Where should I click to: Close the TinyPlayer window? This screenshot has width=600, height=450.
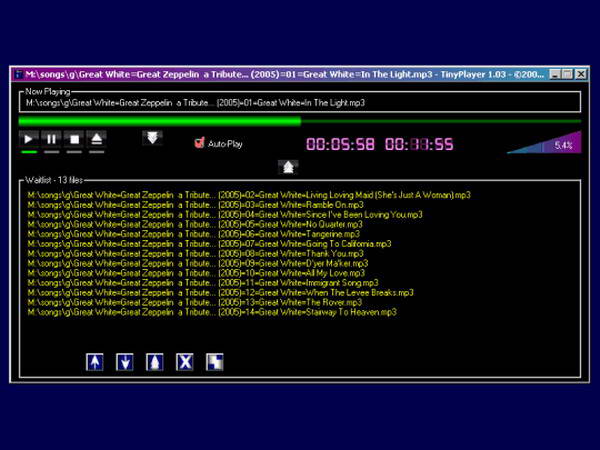581,74
